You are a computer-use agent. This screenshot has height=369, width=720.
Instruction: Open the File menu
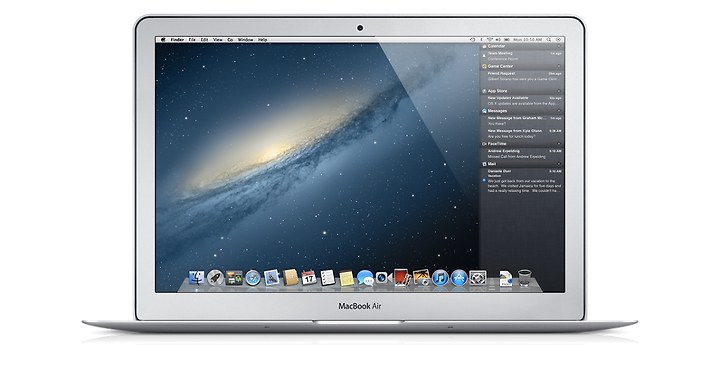coord(192,40)
